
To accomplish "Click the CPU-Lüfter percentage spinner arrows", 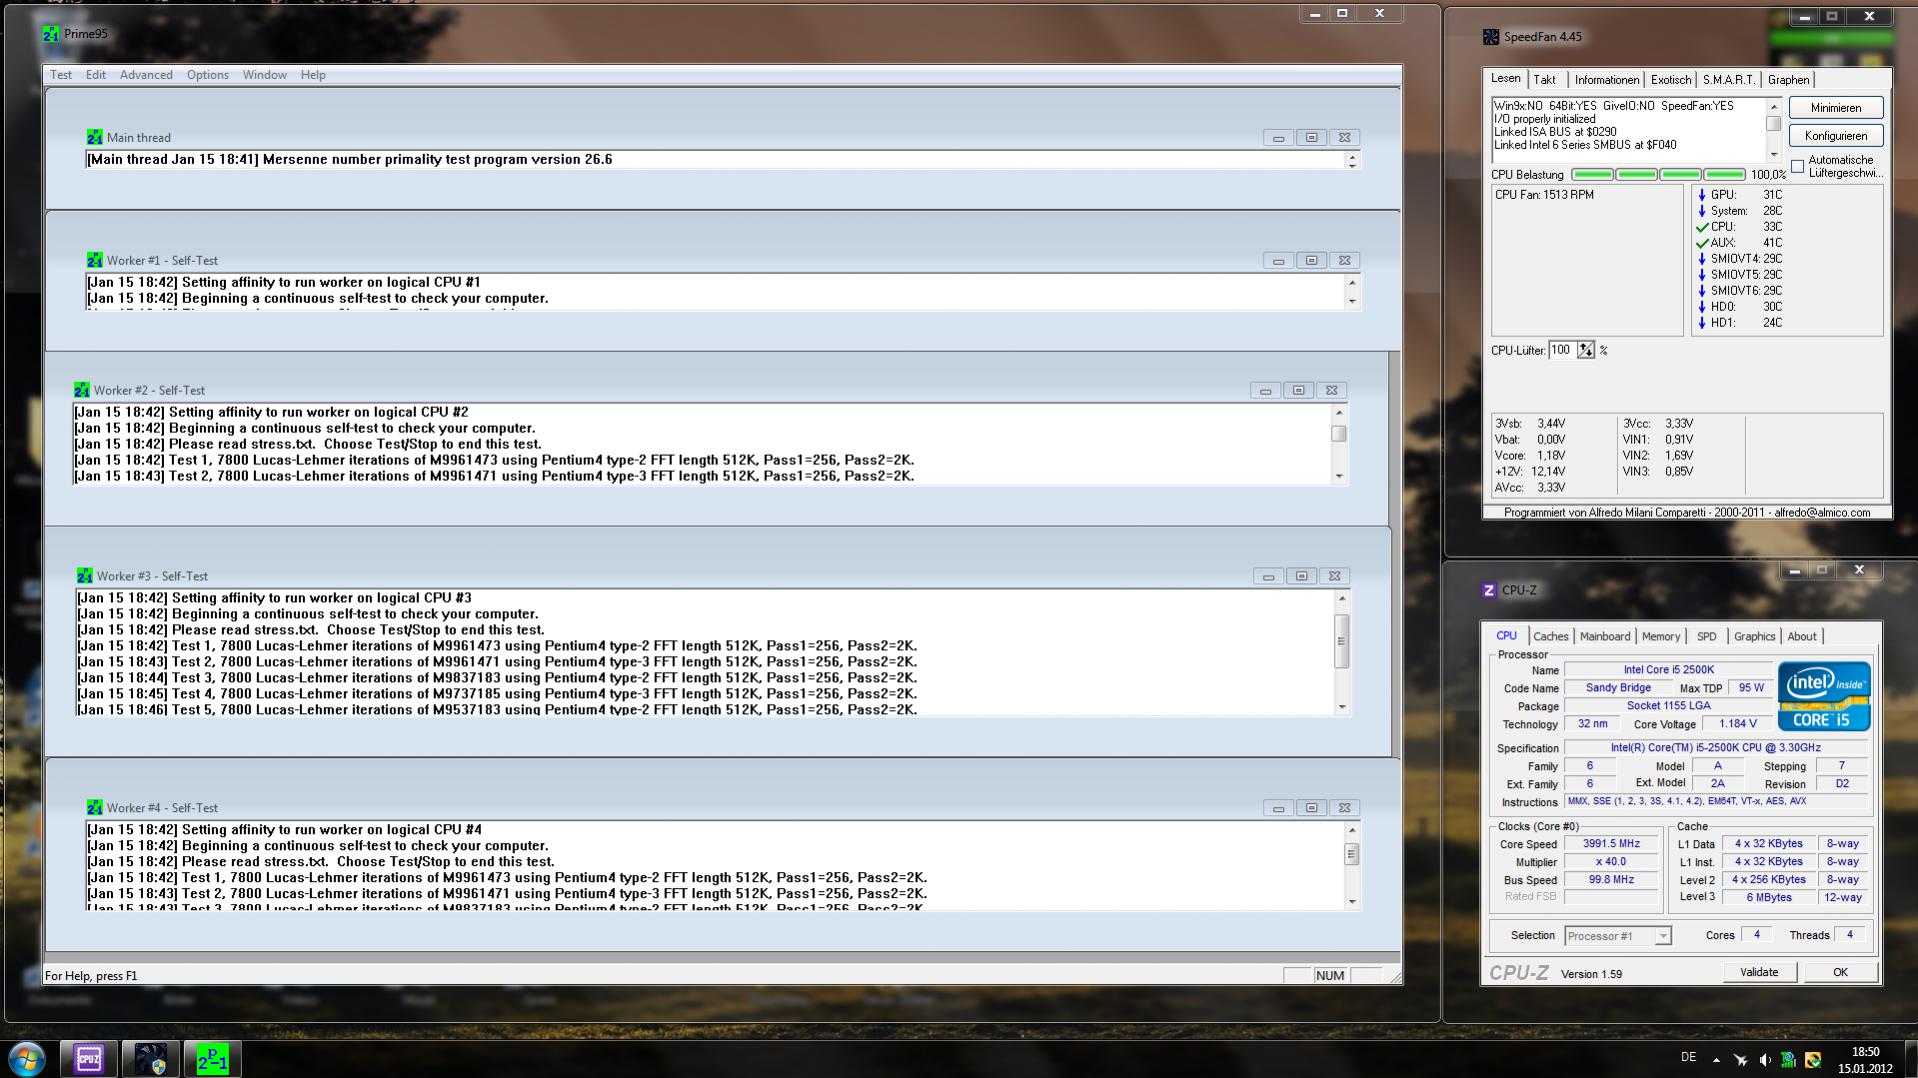I will coord(1586,350).
